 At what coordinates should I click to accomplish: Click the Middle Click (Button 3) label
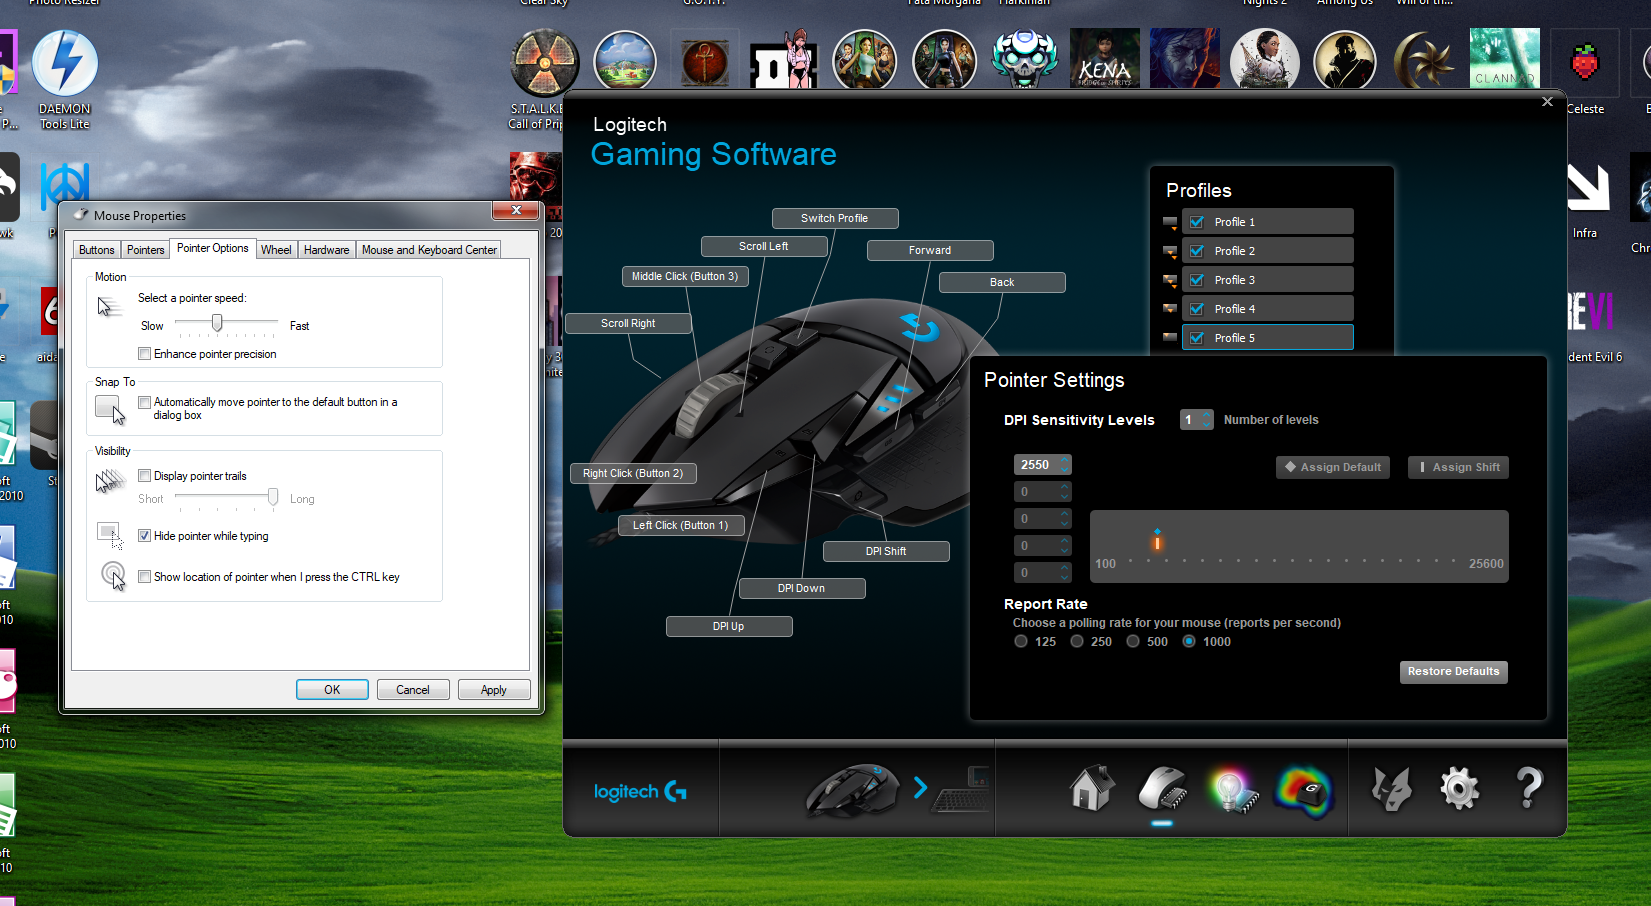pyautogui.click(x=685, y=276)
